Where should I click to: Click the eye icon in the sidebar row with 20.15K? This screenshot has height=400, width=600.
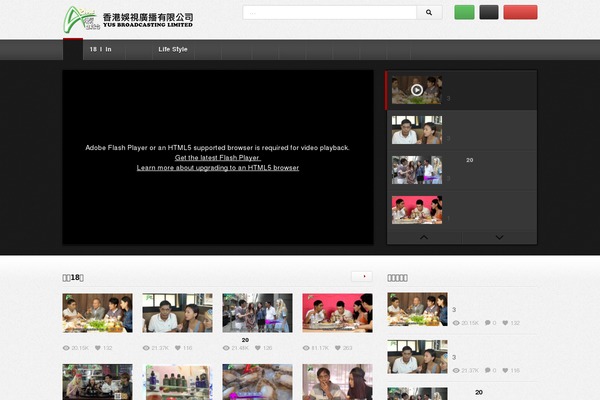click(x=456, y=323)
